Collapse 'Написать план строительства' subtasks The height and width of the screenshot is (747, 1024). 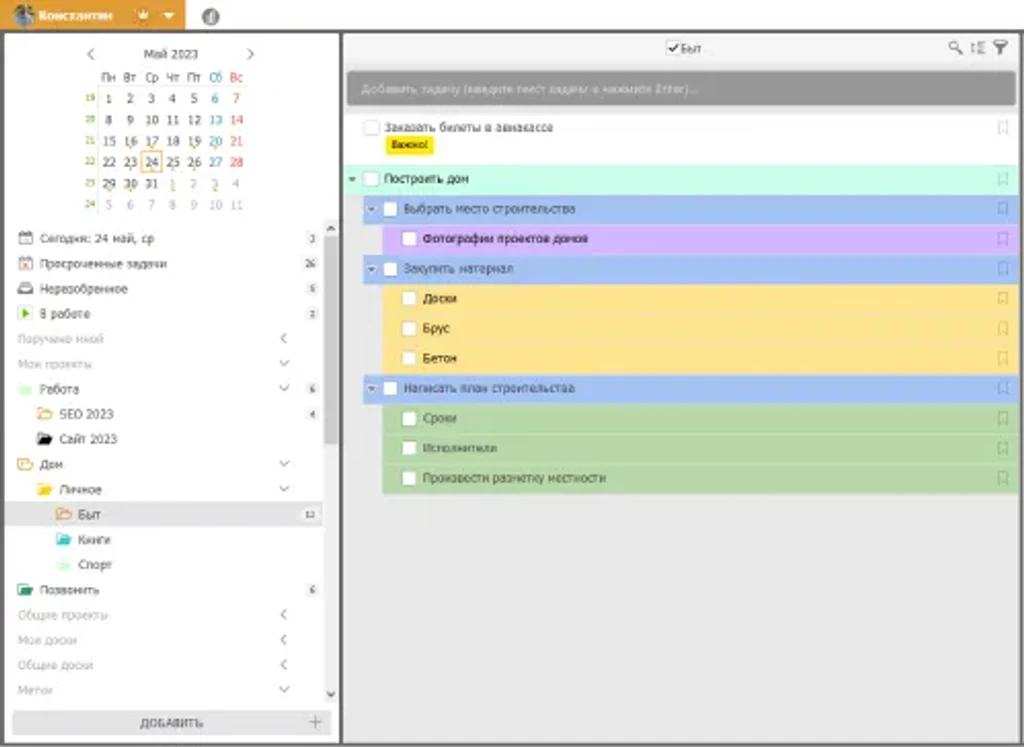point(372,389)
